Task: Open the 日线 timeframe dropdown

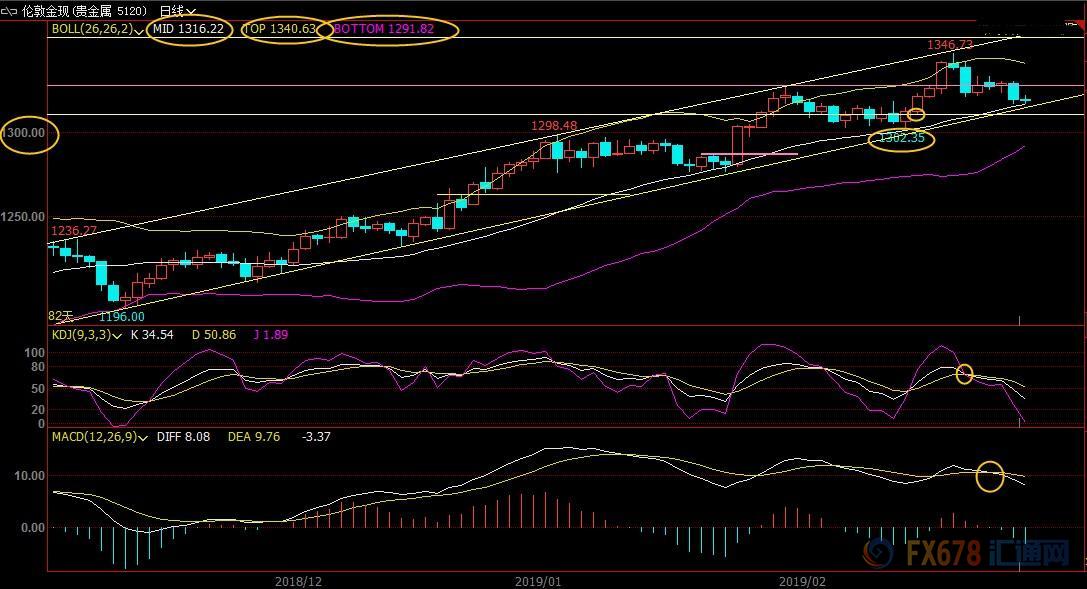Action: point(178,11)
